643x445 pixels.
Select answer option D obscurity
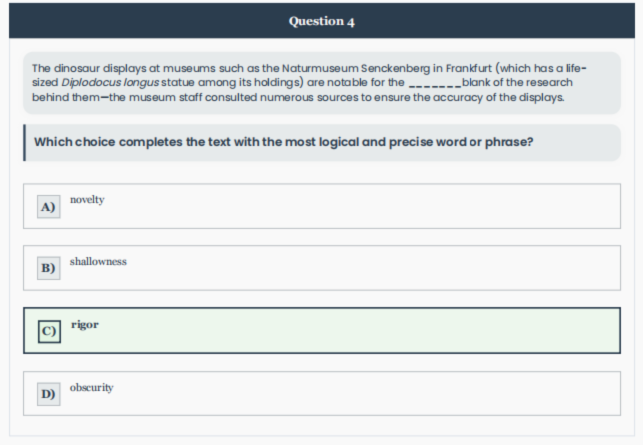pos(322,393)
